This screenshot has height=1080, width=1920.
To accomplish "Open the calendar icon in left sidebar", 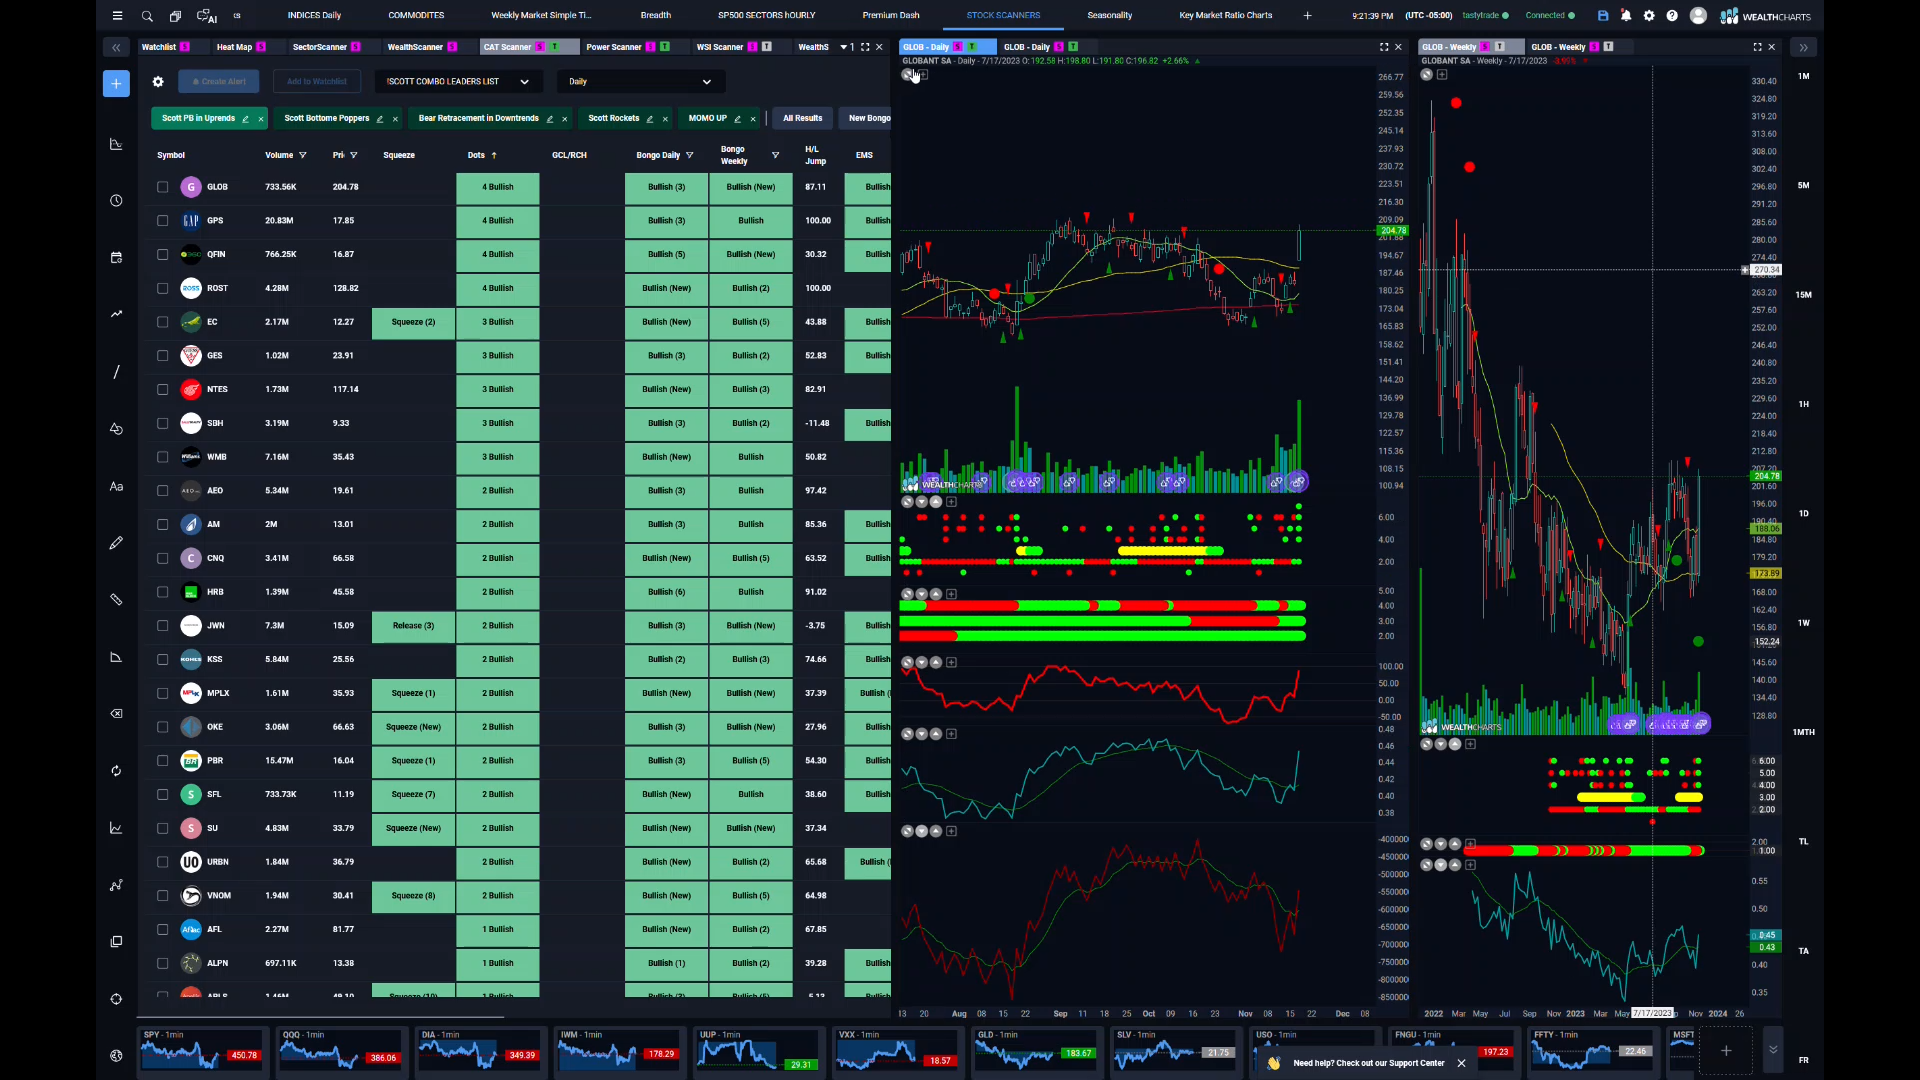I will pyautogui.click(x=116, y=258).
